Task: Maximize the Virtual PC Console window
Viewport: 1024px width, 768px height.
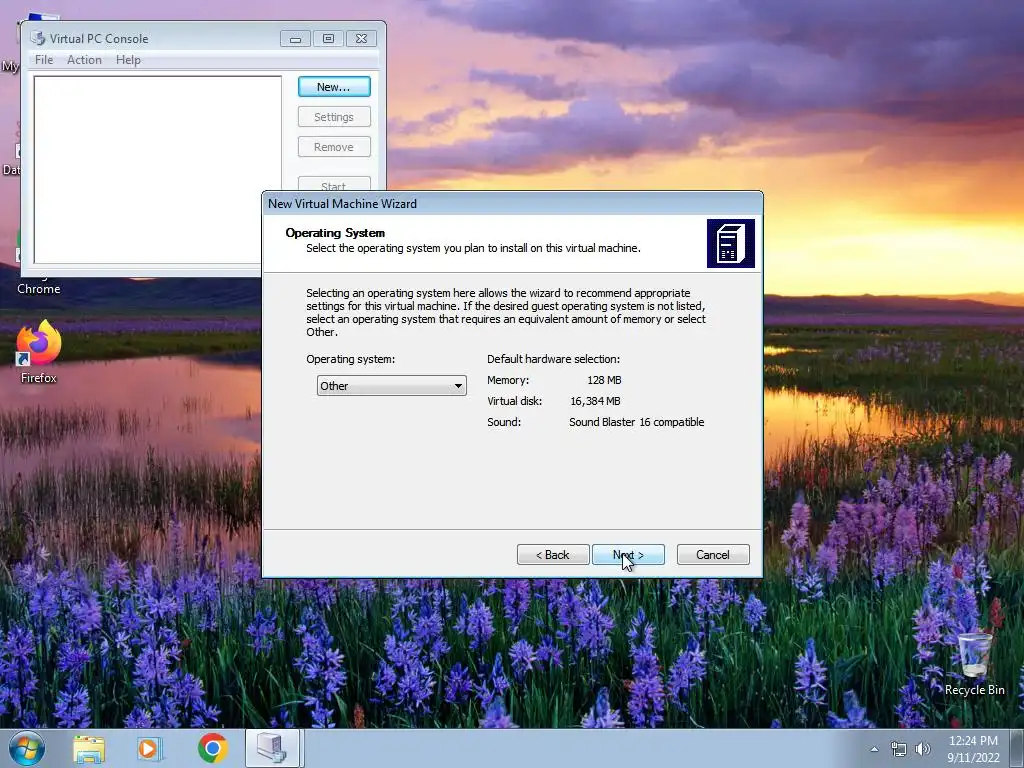Action: (328, 39)
